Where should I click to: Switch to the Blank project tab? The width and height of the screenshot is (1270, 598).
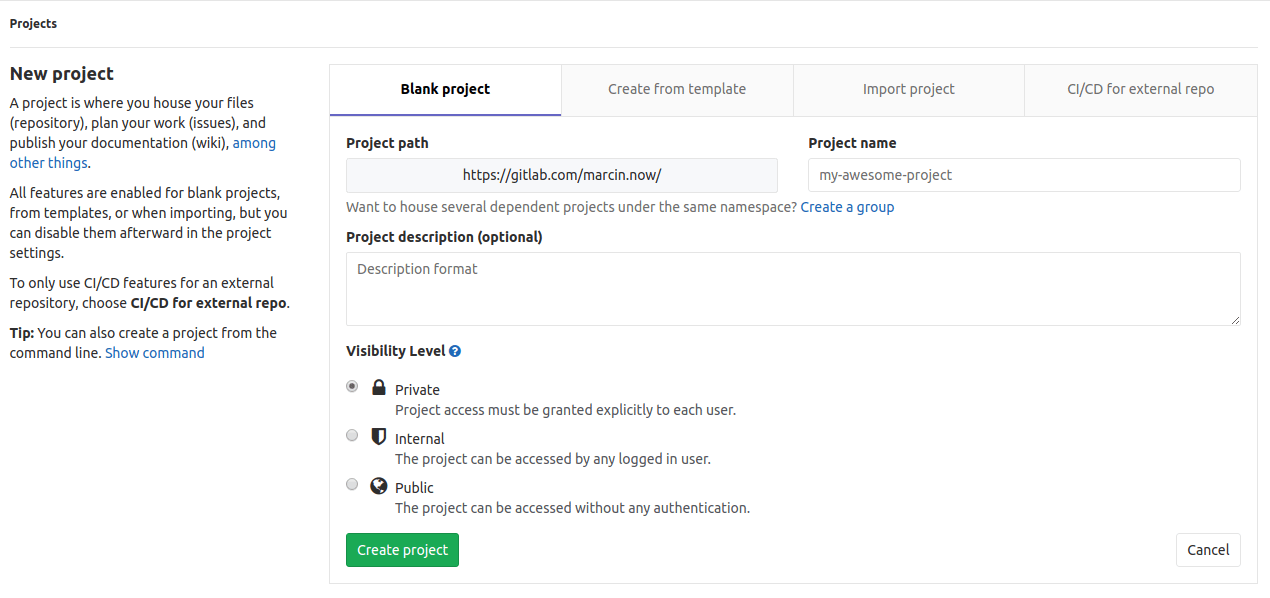[445, 90]
